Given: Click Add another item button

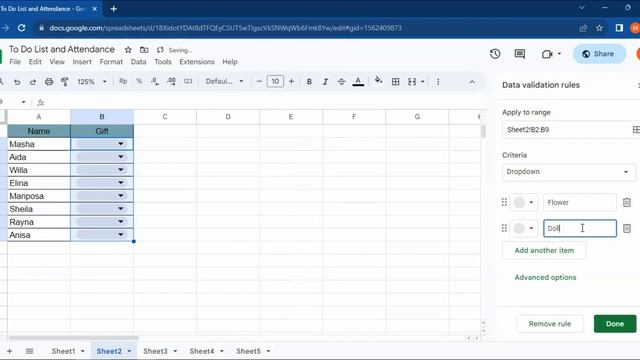Looking at the screenshot, I should click(544, 250).
